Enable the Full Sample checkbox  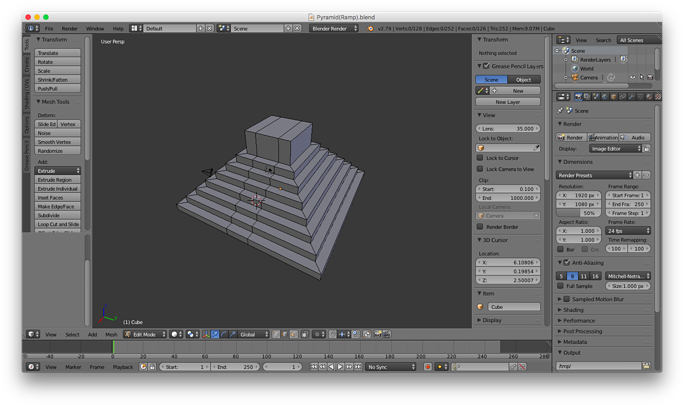[561, 286]
